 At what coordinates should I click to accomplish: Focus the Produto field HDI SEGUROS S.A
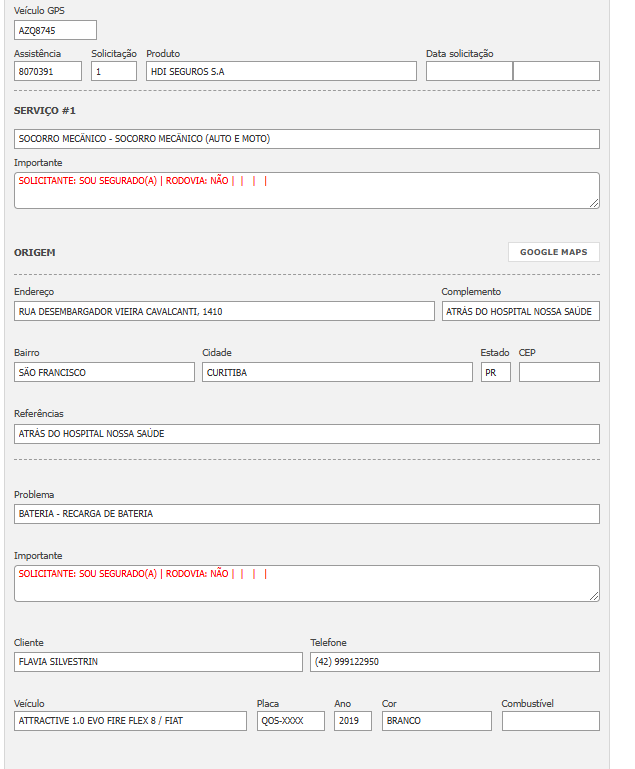281,71
